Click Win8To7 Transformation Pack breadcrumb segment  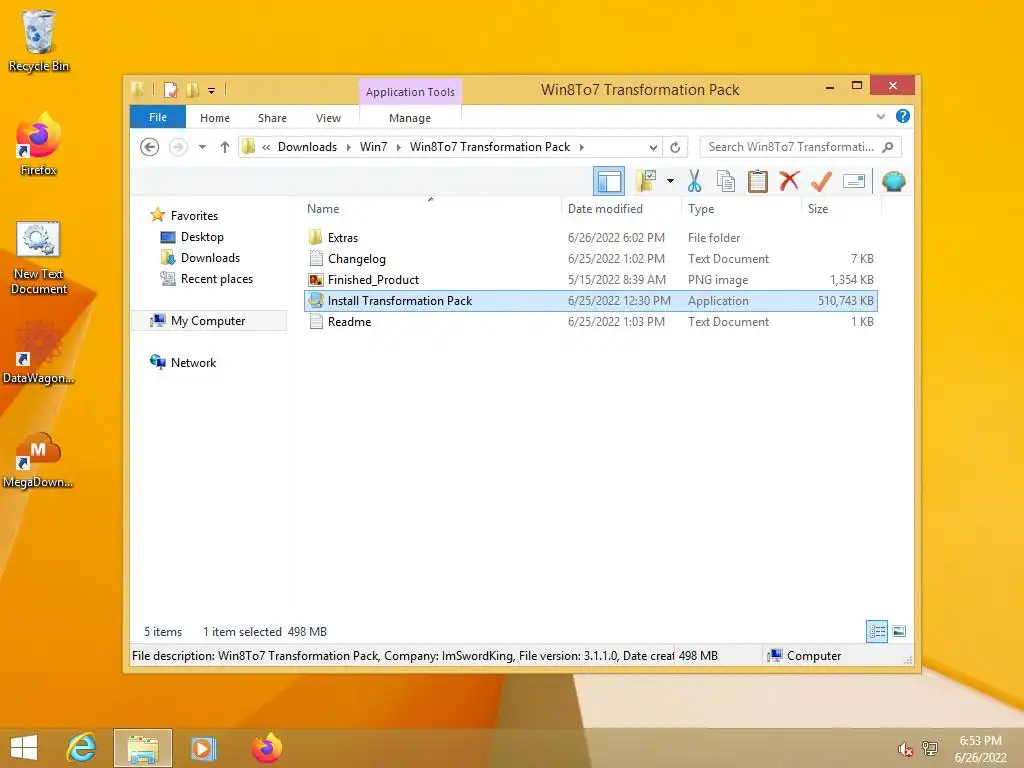pyautogui.click(x=490, y=147)
